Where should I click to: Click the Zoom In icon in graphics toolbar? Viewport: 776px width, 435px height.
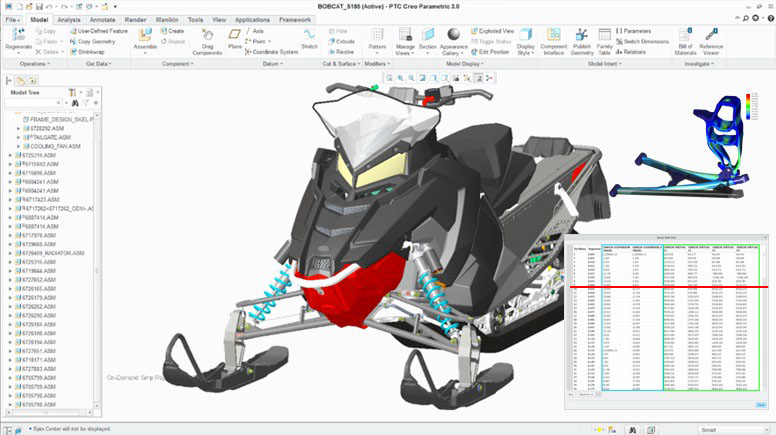tap(400, 78)
